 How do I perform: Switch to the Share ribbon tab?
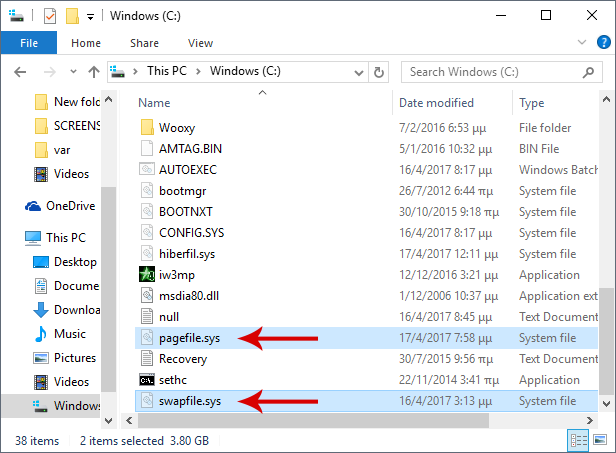pyautogui.click(x=144, y=43)
